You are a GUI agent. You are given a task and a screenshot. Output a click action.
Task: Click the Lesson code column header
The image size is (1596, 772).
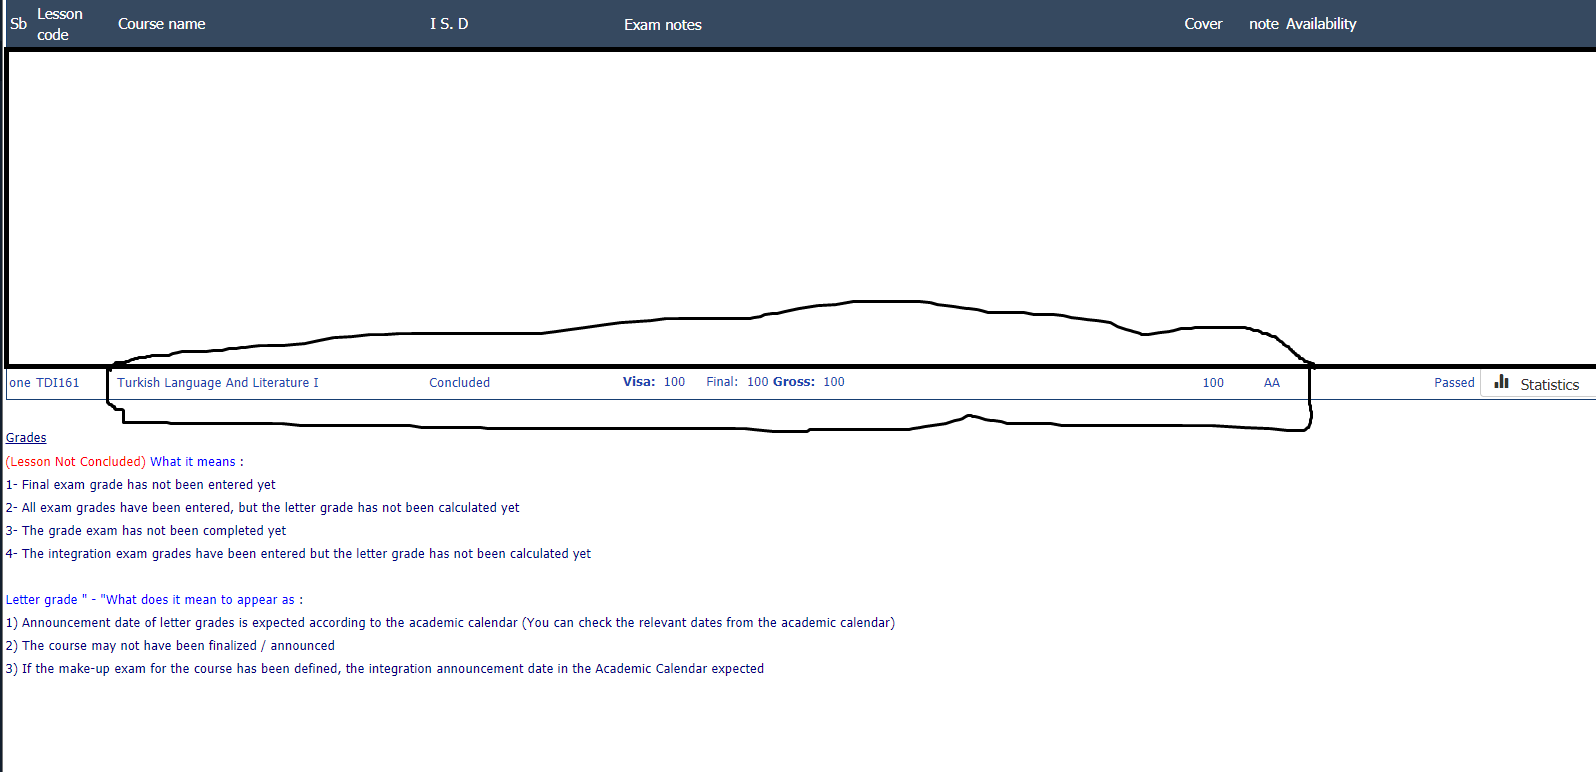[59, 24]
